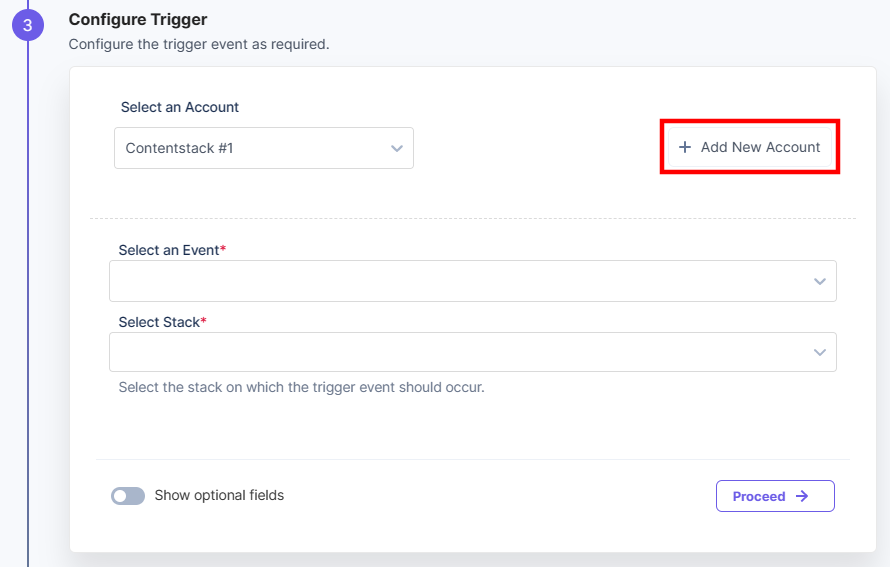Screen dimensions: 890x567
Task: Click Add New Account button
Action: [750, 147]
